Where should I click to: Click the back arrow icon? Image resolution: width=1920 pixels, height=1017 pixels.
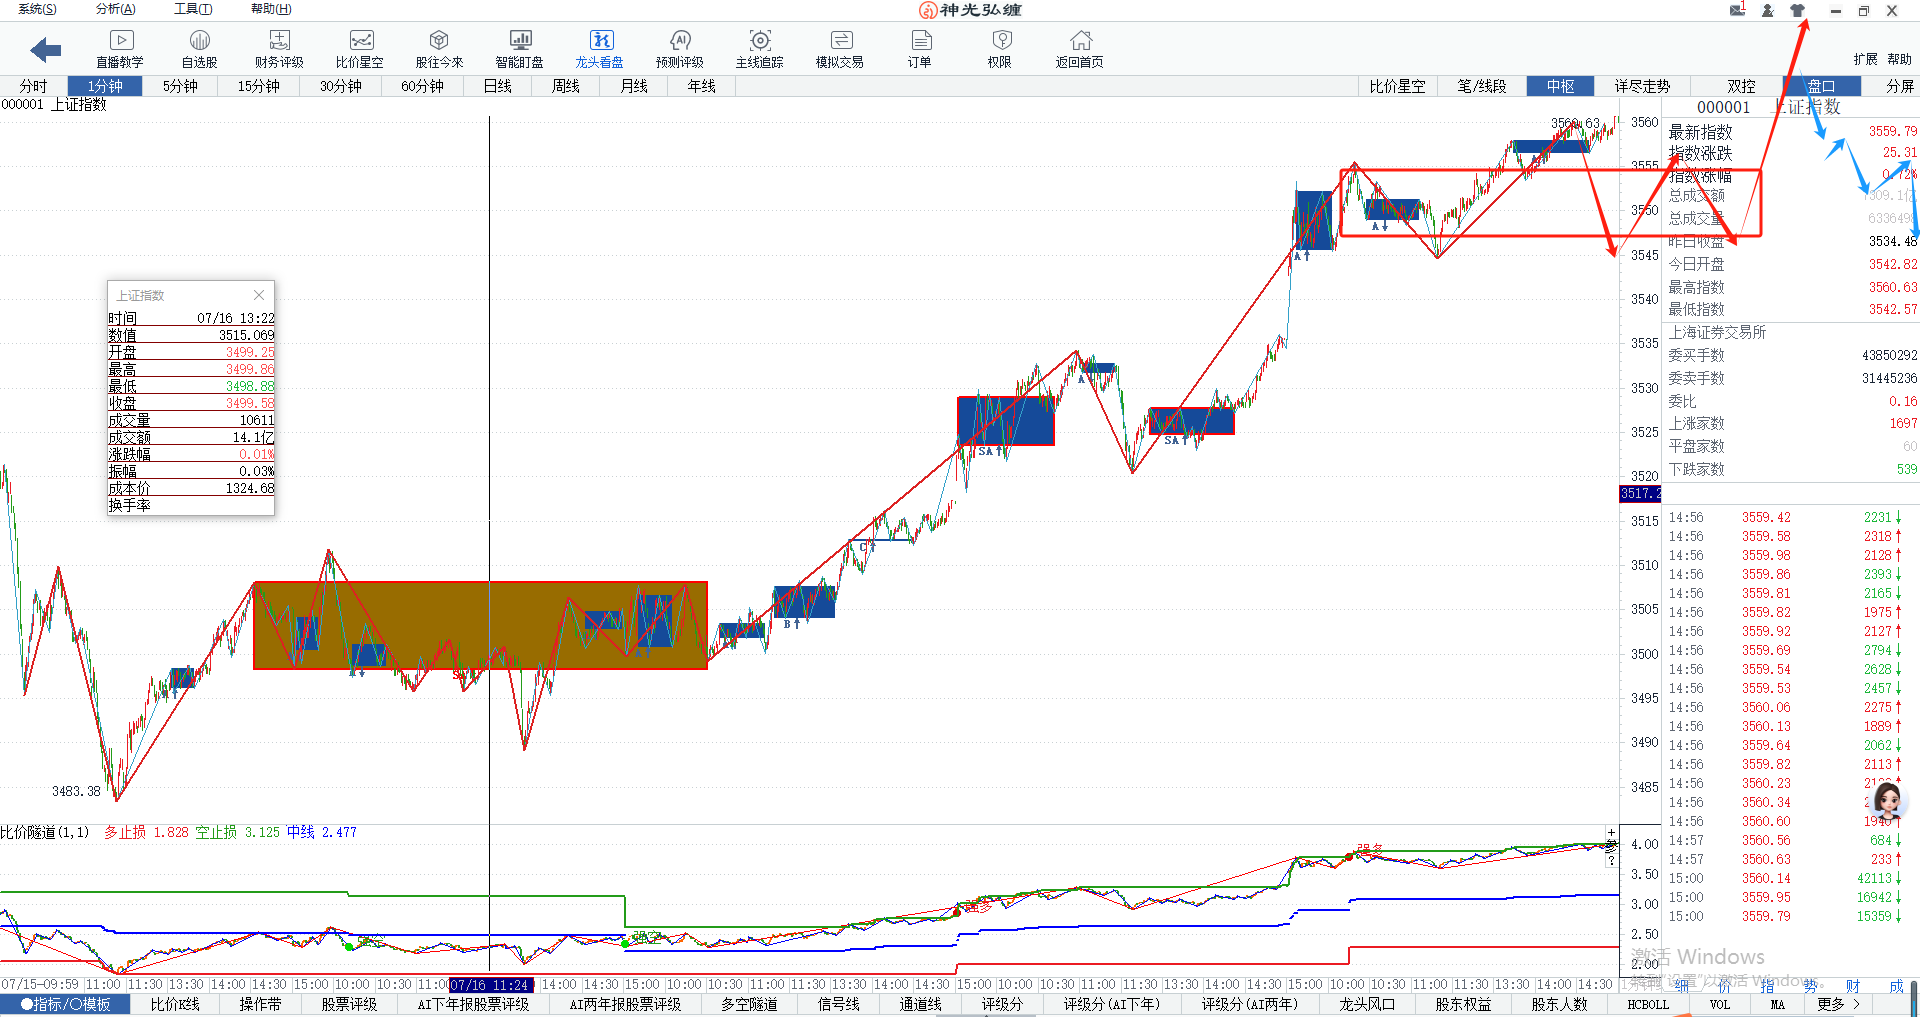46,49
